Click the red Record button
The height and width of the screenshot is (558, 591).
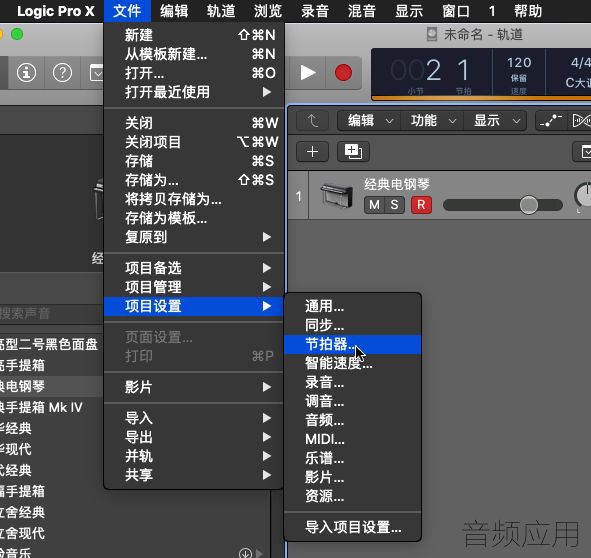(x=343, y=72)
